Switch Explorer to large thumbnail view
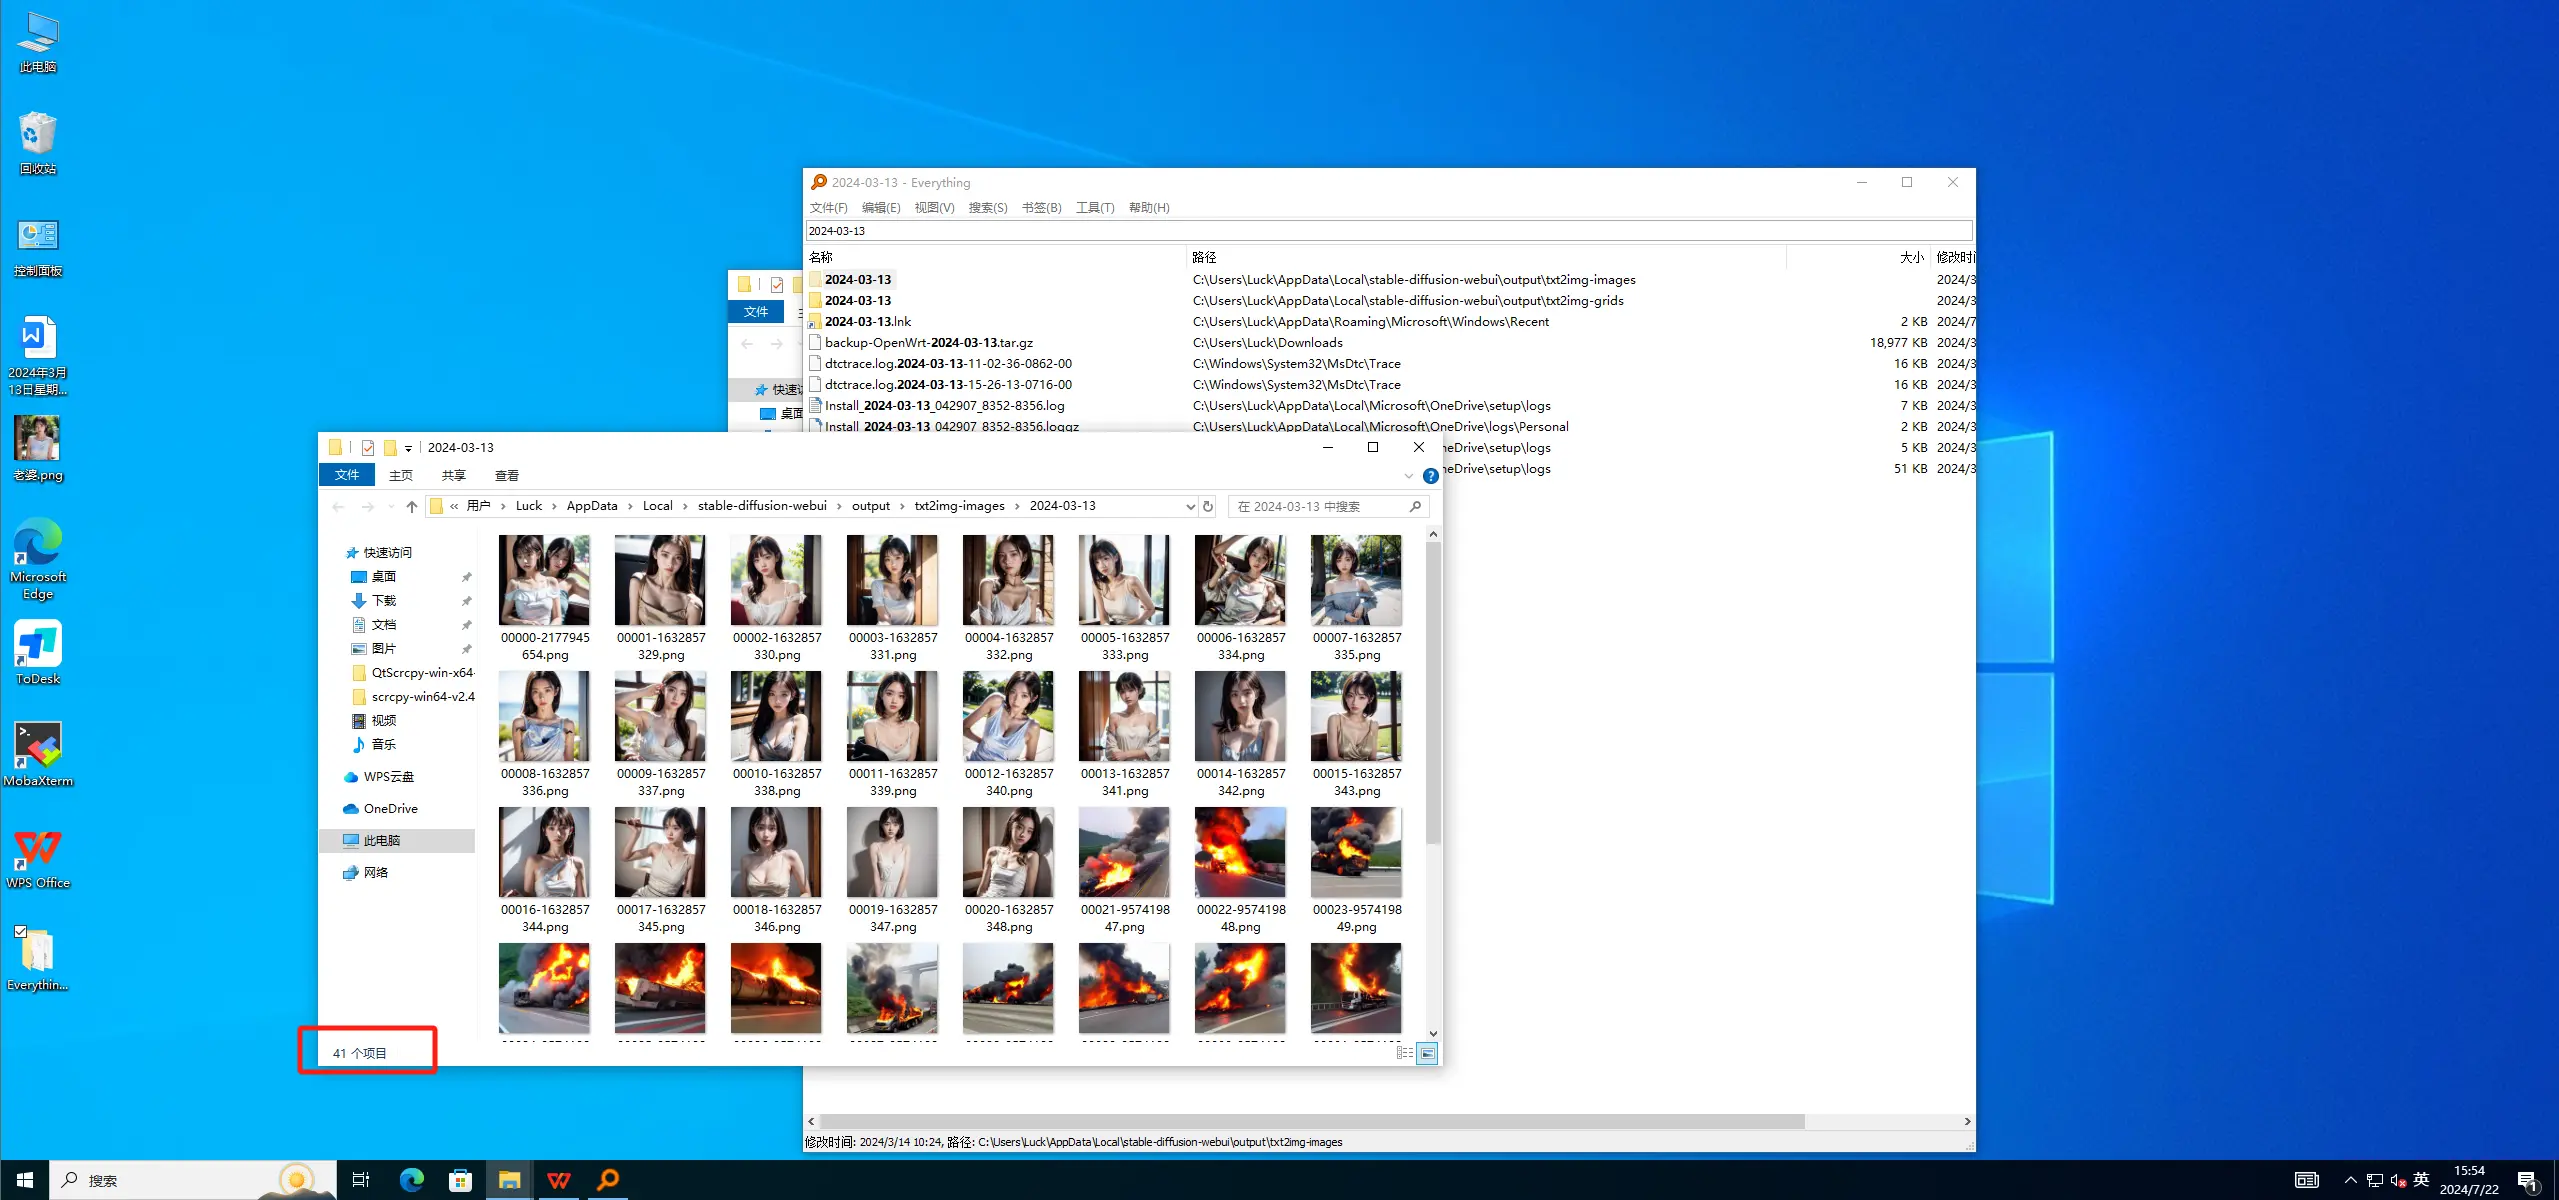2559x1200 pixels. click(1428, 1053)
